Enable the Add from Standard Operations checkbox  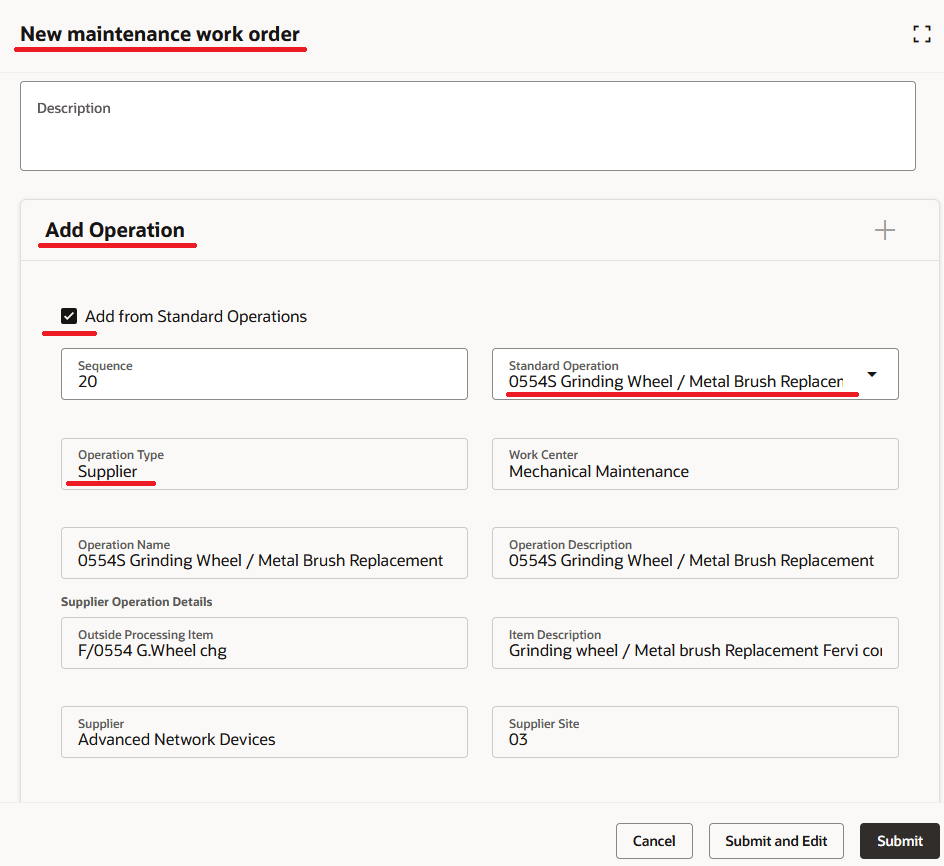click(69, 316)
